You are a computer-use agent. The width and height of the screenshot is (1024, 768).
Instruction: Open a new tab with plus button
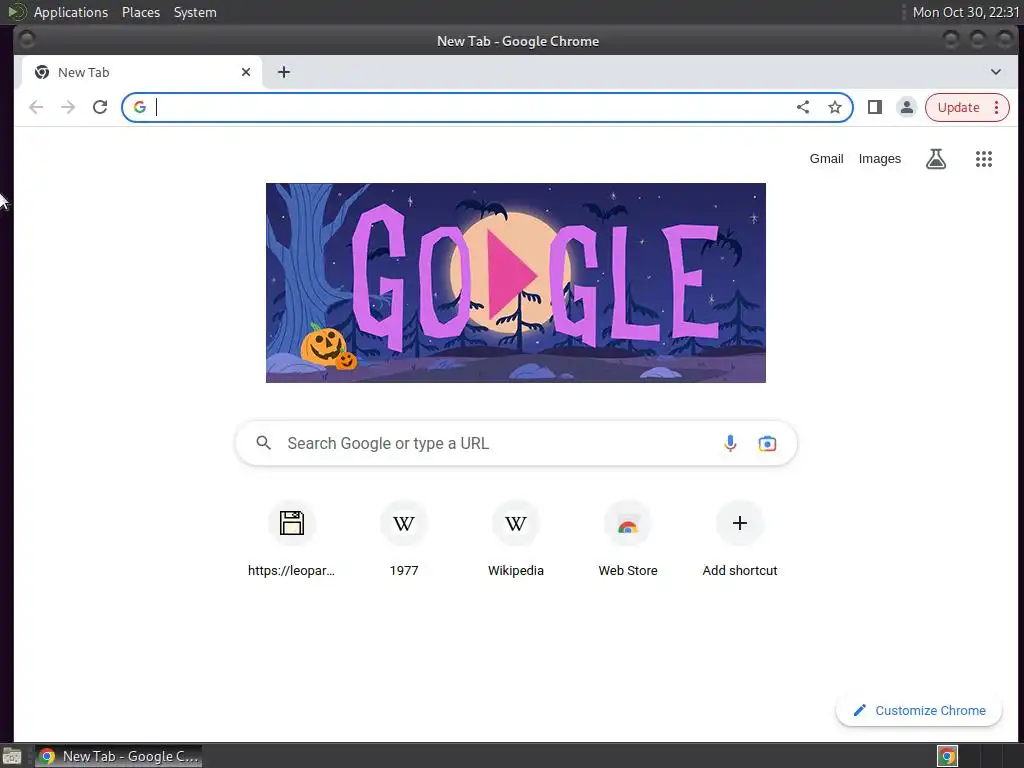click(283, 72)
